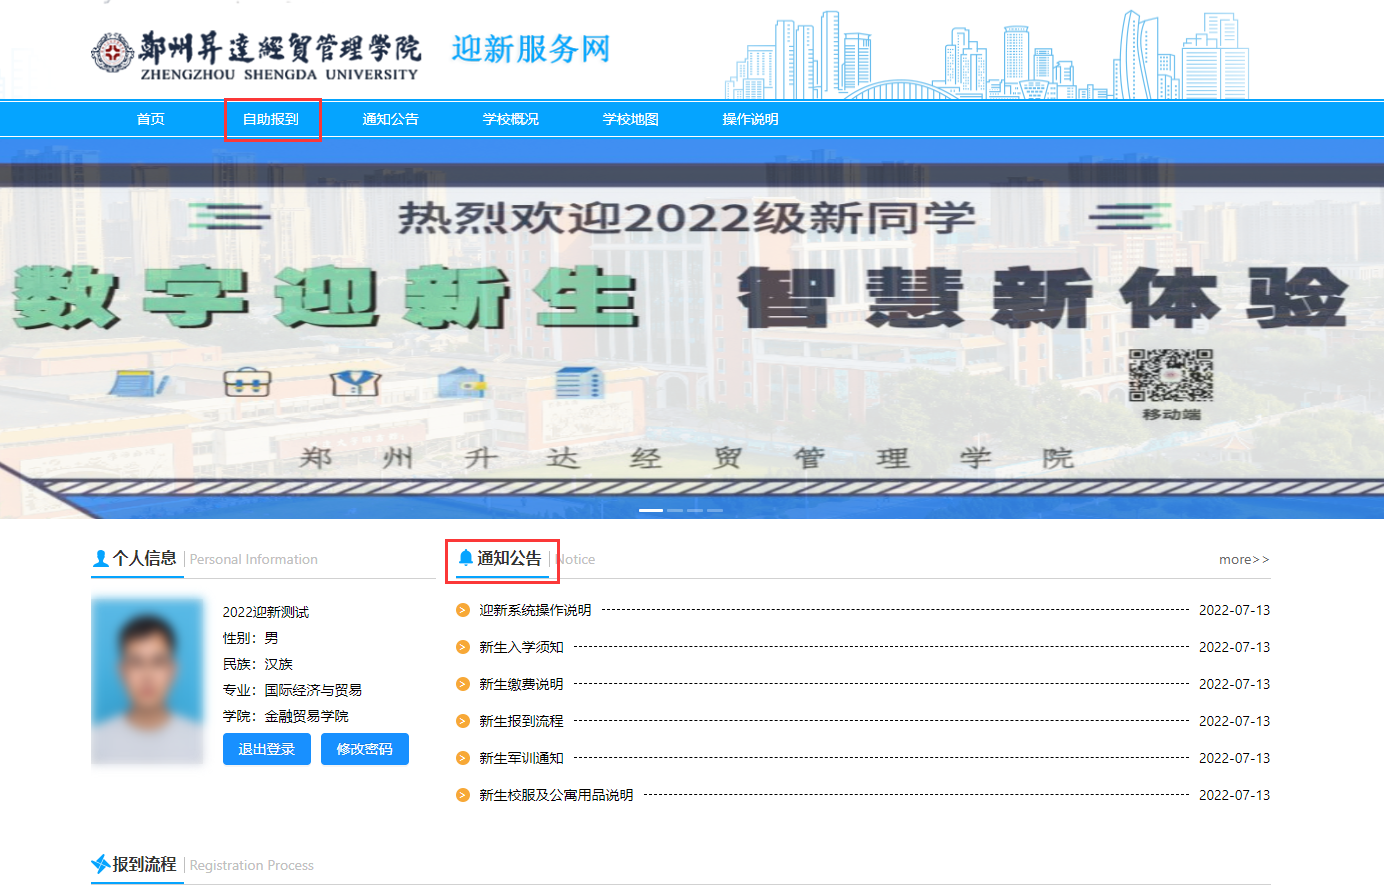
Task: Open notice 新生入学须知
Action: point(521,647)
